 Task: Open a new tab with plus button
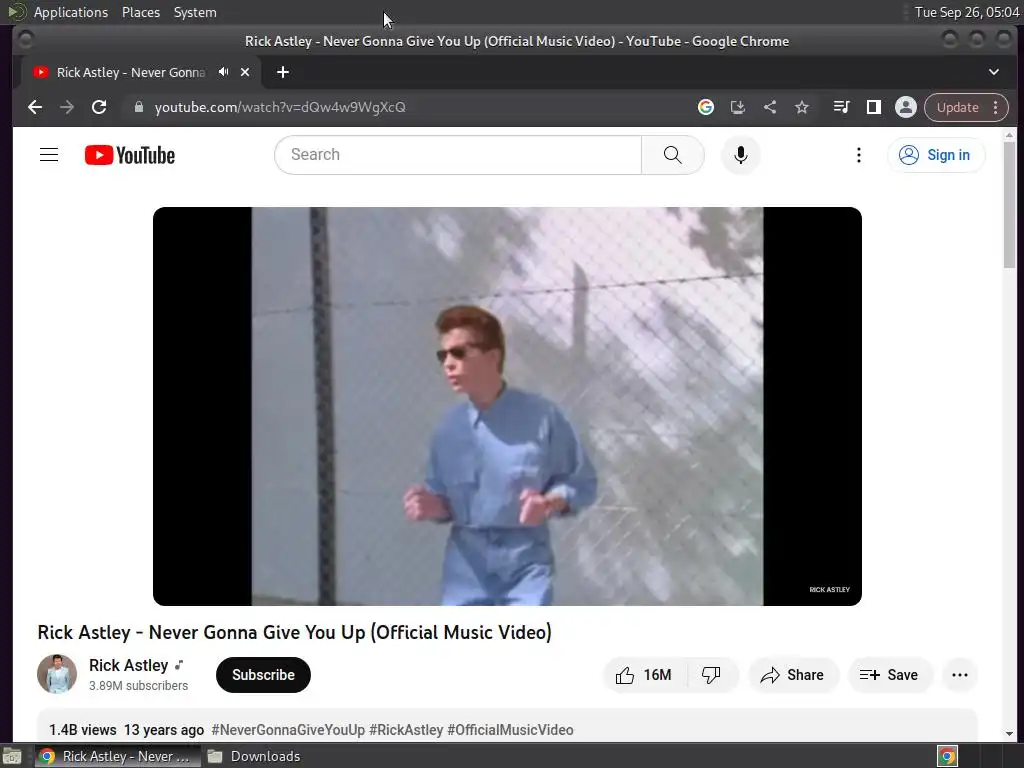[283, 72]
